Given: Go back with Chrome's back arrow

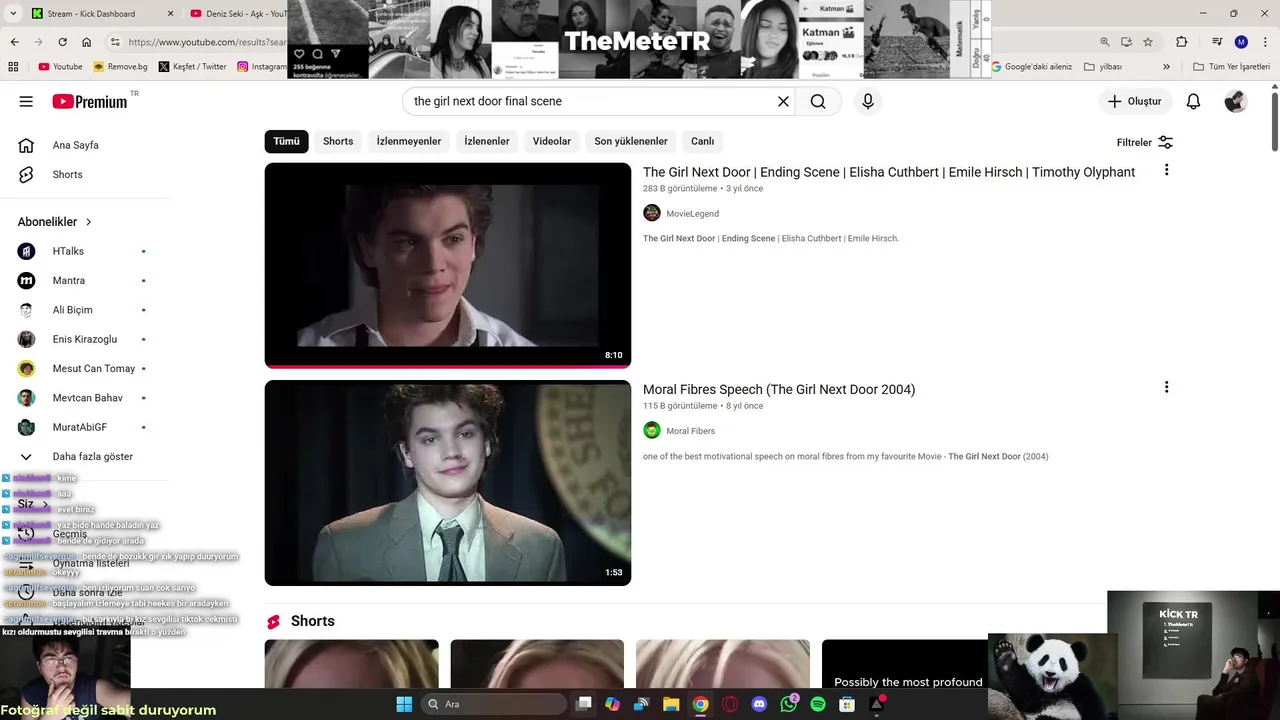Looking at the screenshot, I should coord(14,42).
